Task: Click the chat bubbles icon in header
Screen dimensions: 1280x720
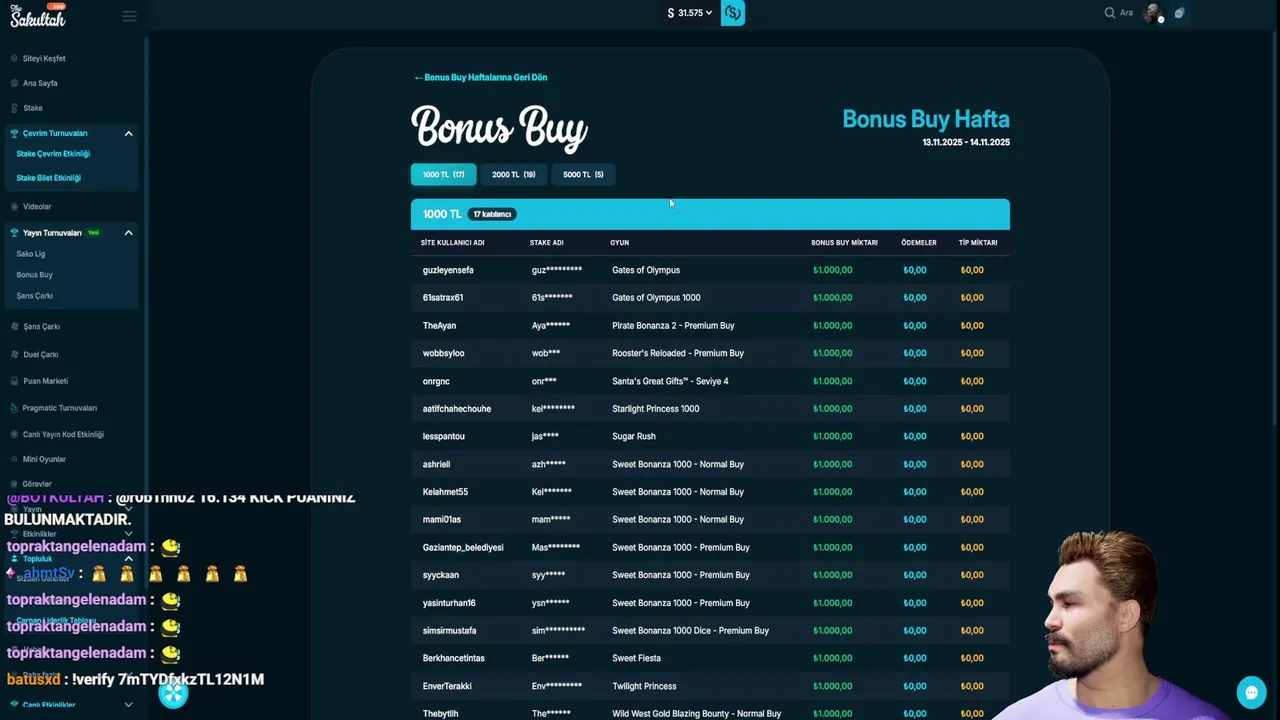Action: (x=1180, y=13)
